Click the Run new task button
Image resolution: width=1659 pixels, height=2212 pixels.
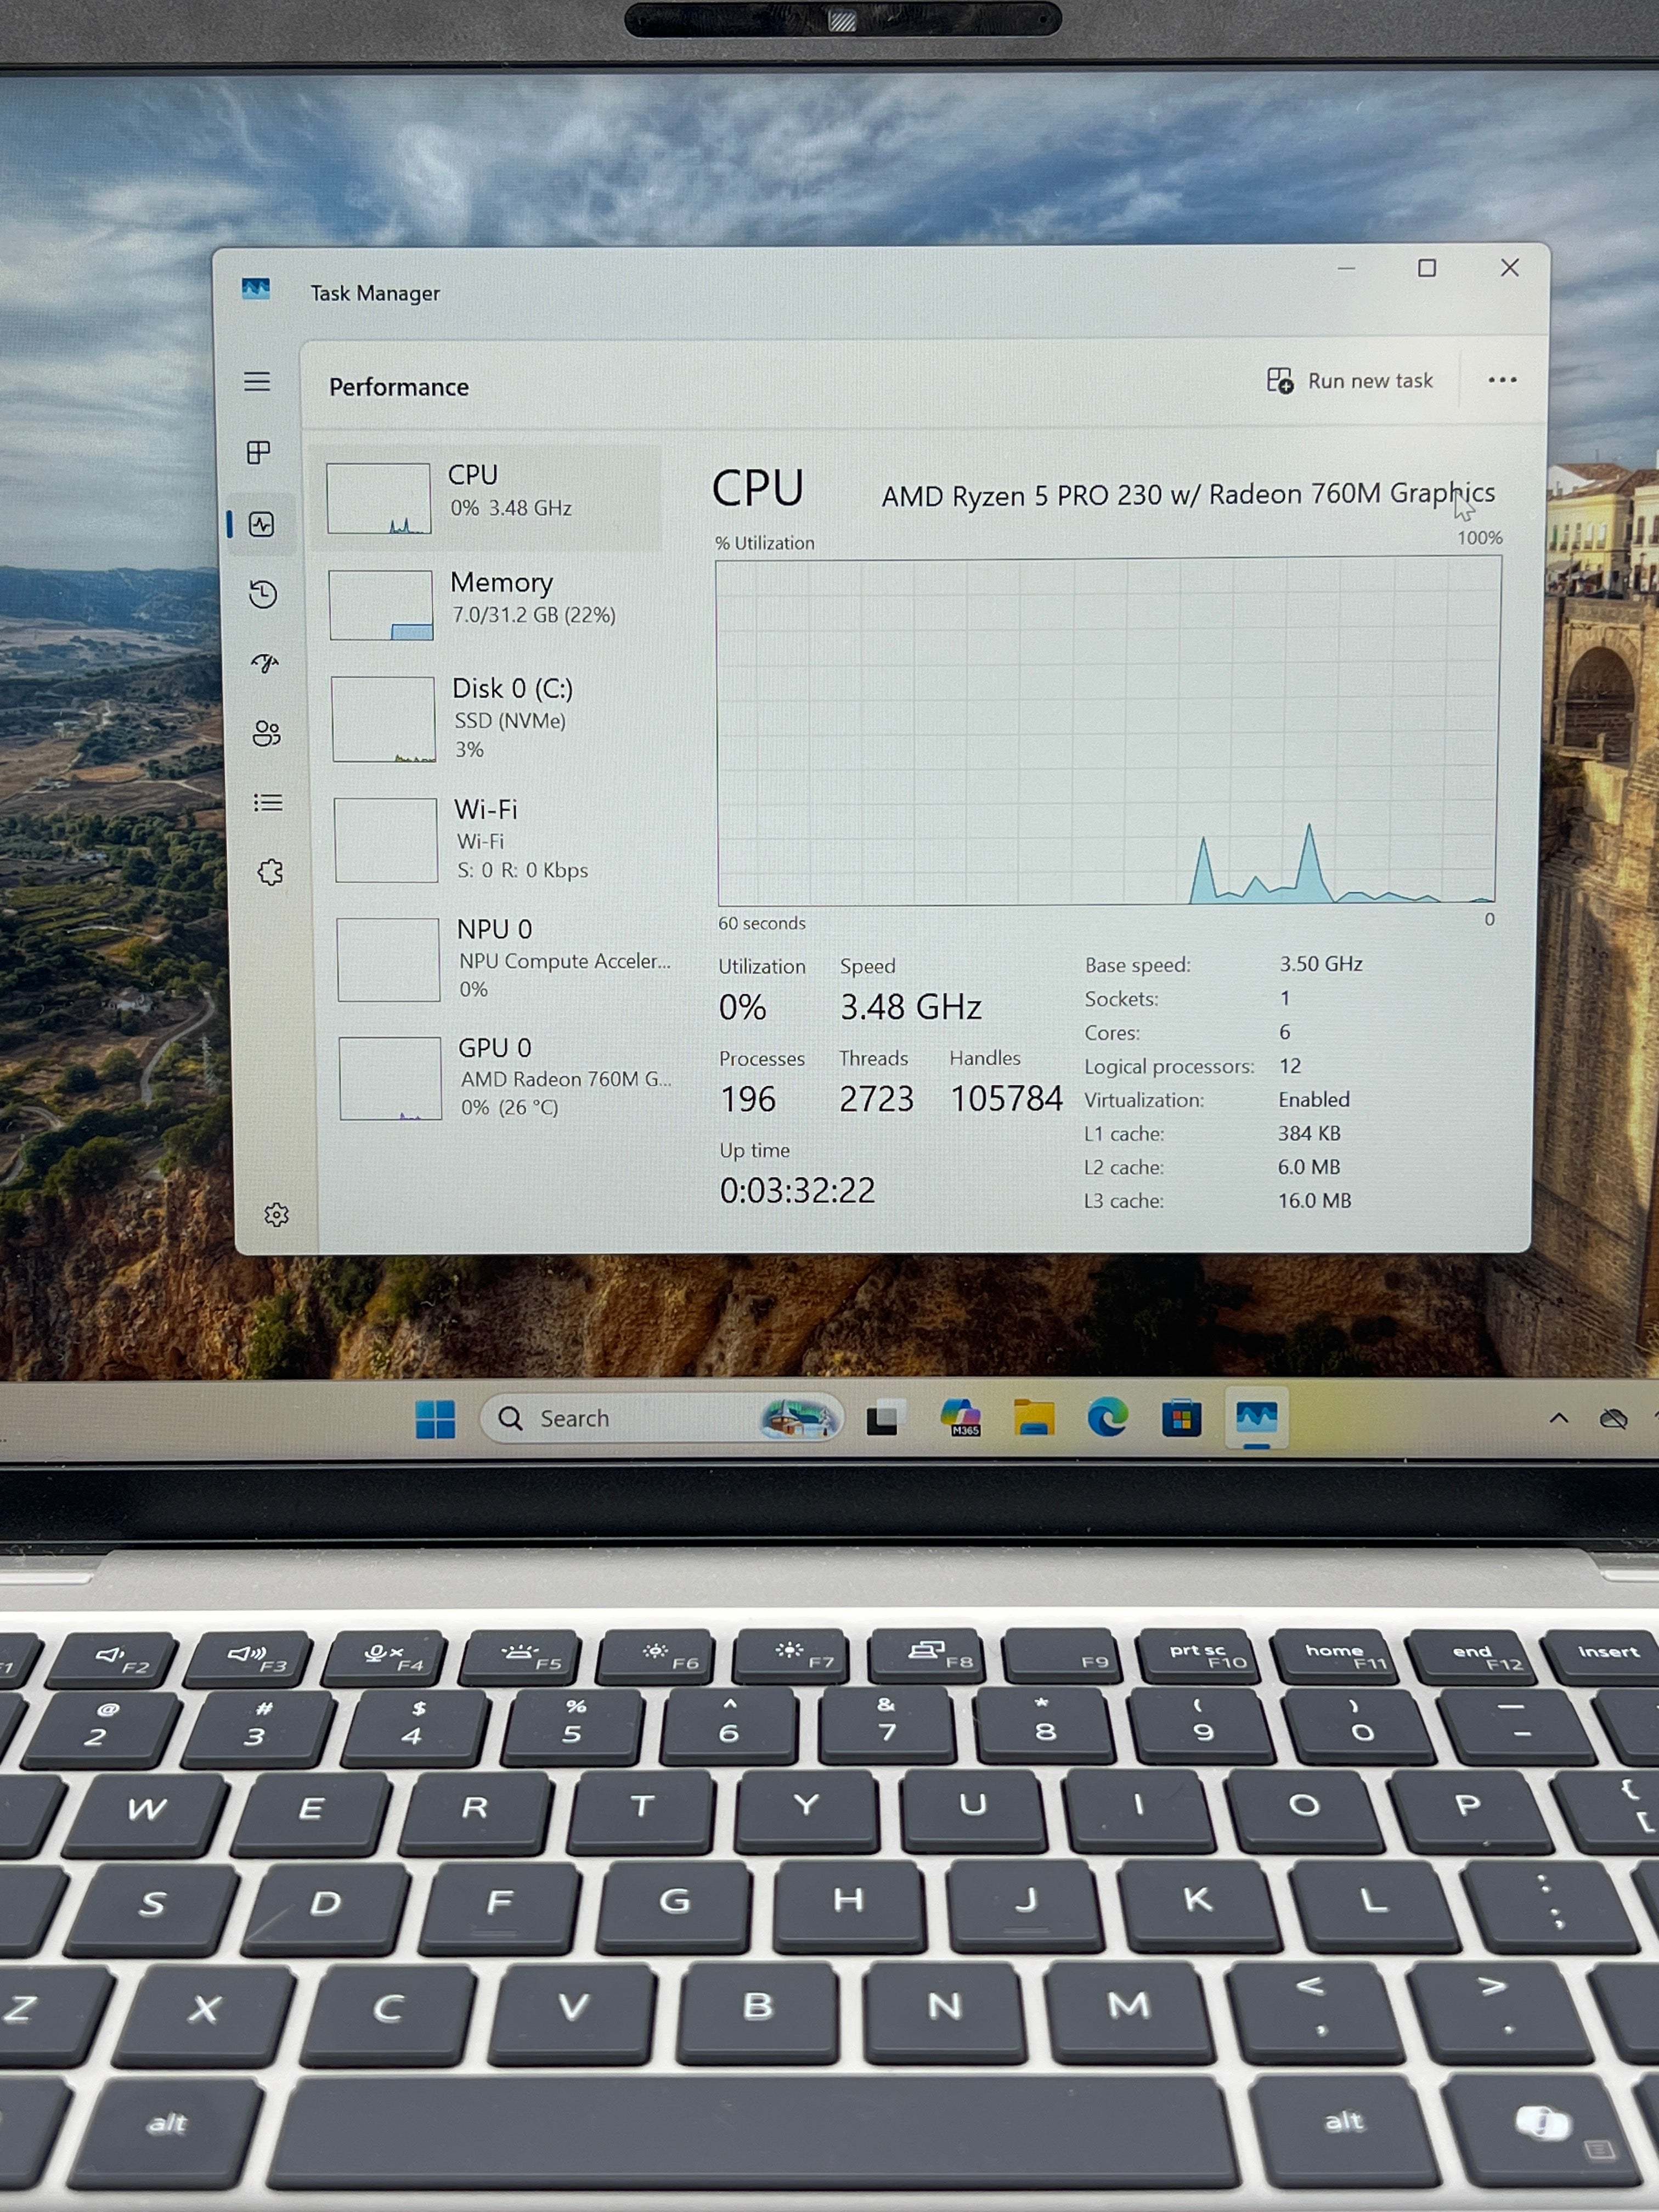coord(1349,381)
